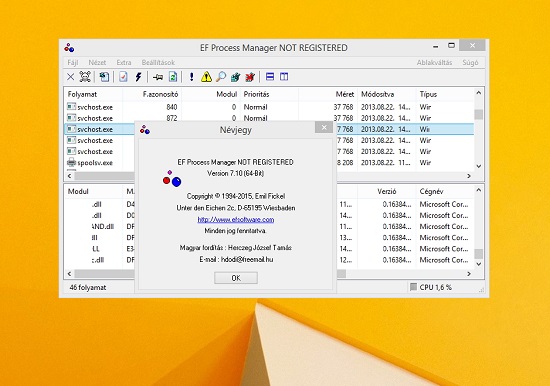Click the document with red checkmark icon
Image resolution: width=550 pixels, height=386 pixels.
point(123,76)
